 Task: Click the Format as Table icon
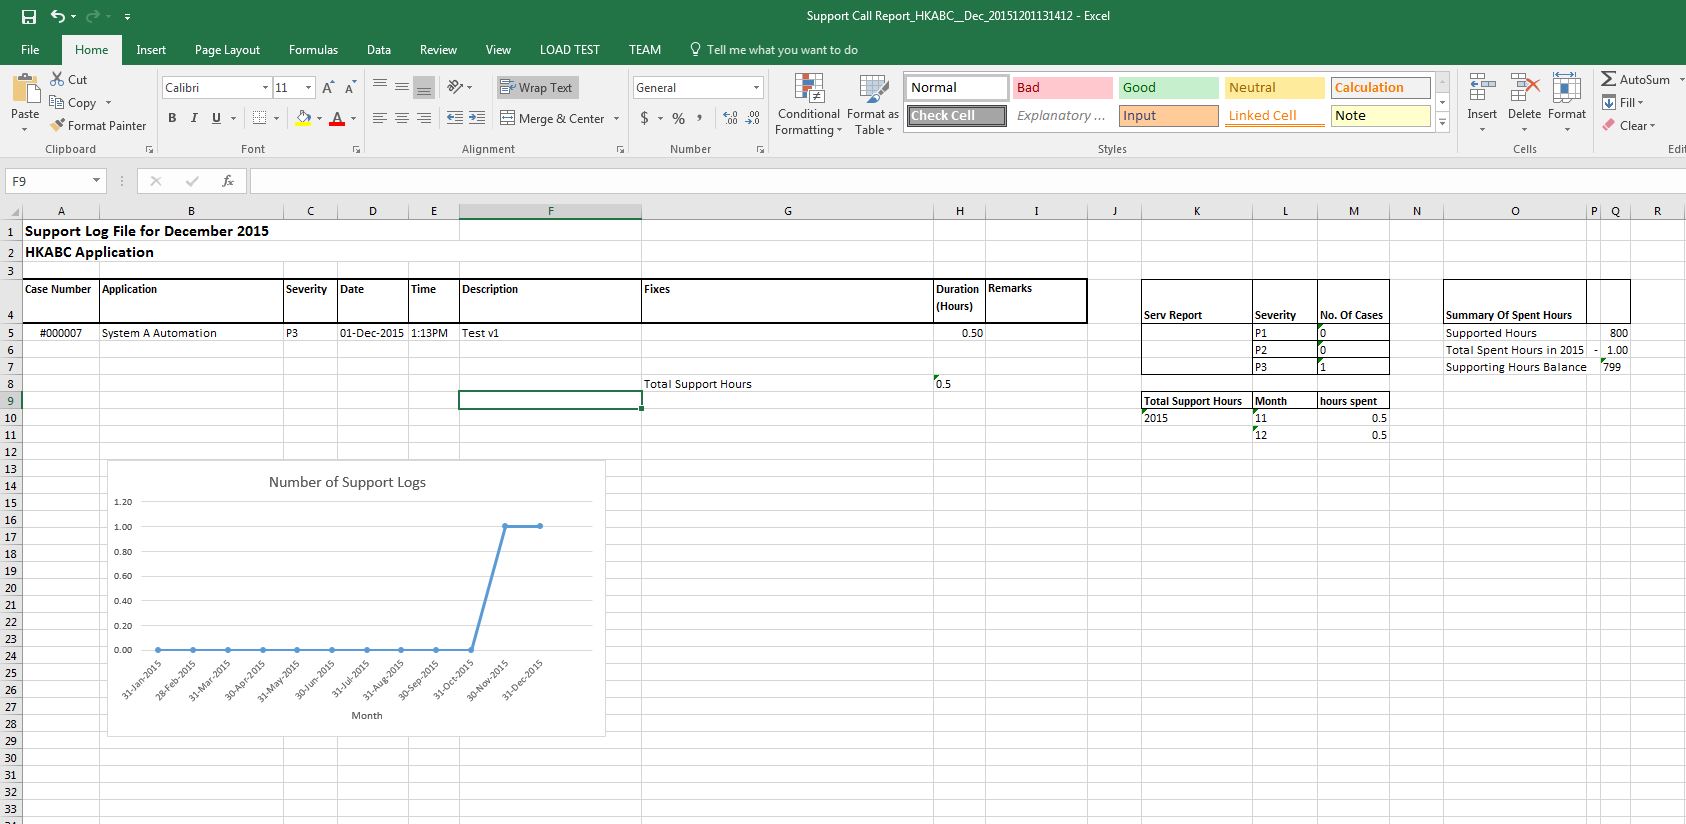point(873,105)
